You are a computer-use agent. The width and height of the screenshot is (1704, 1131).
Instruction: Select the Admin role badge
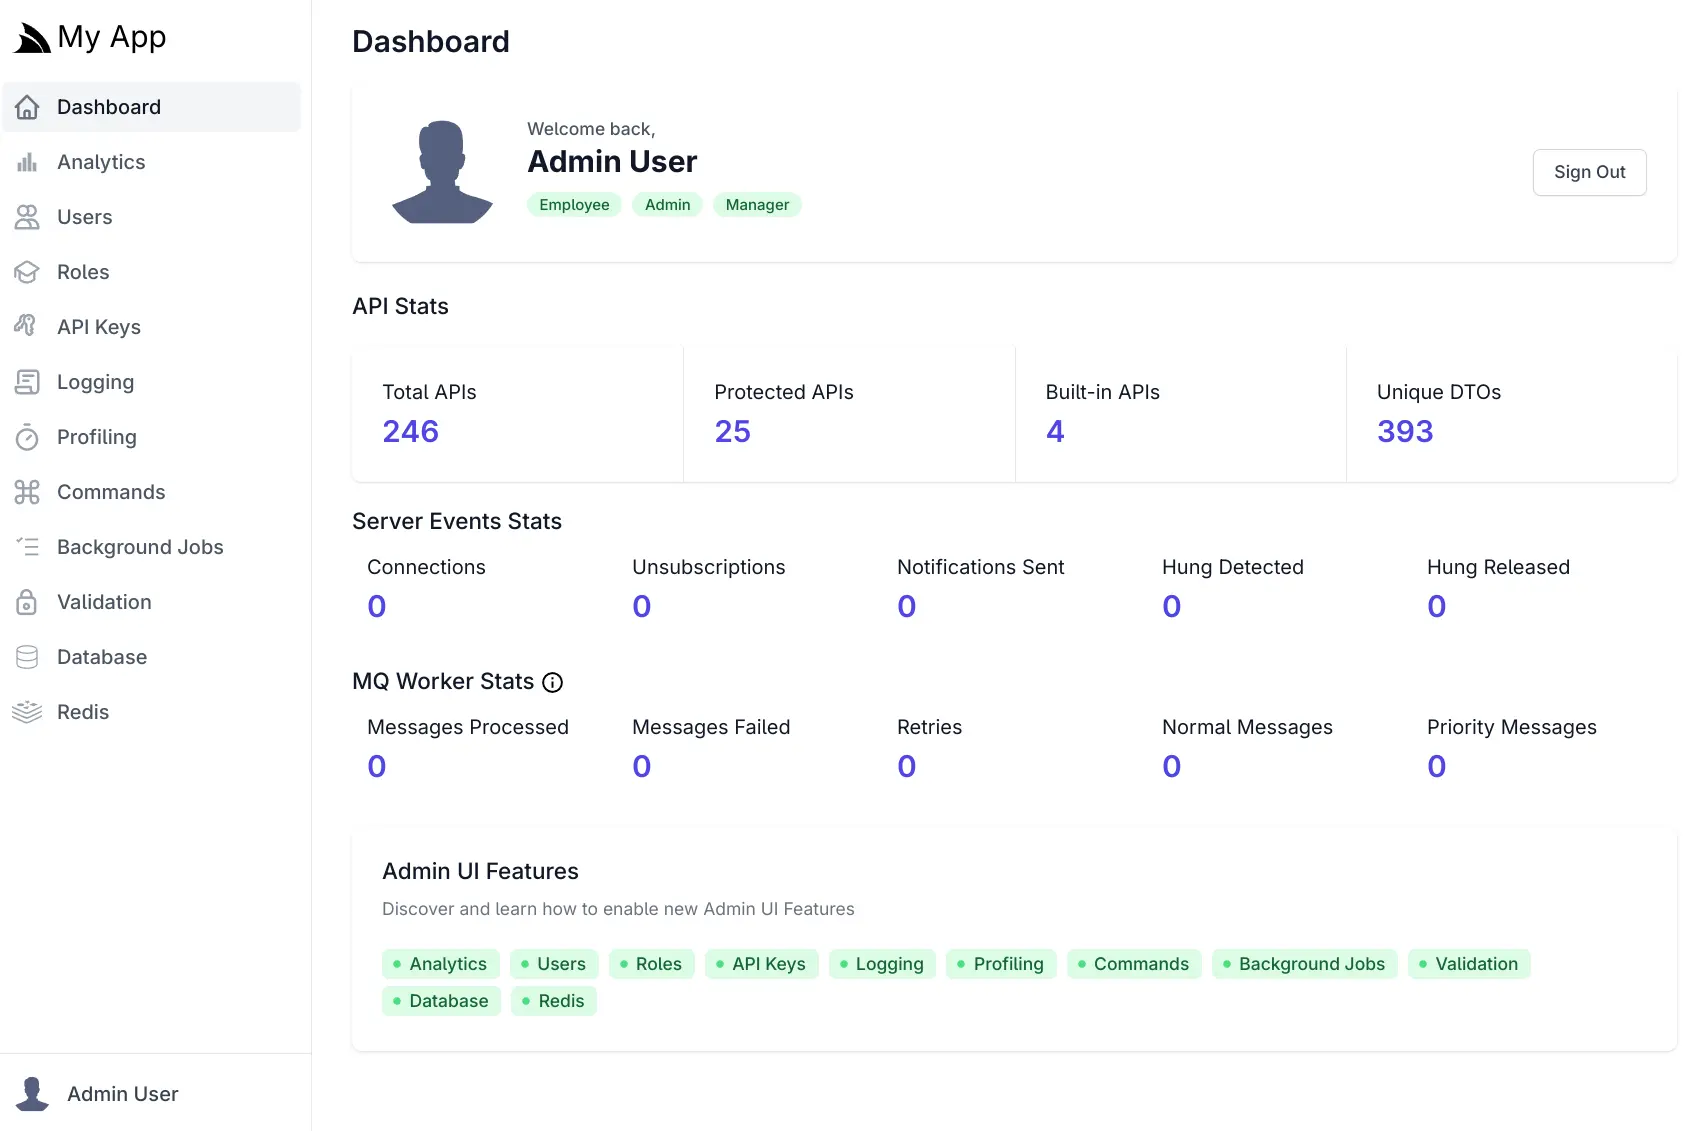point(667,205)
